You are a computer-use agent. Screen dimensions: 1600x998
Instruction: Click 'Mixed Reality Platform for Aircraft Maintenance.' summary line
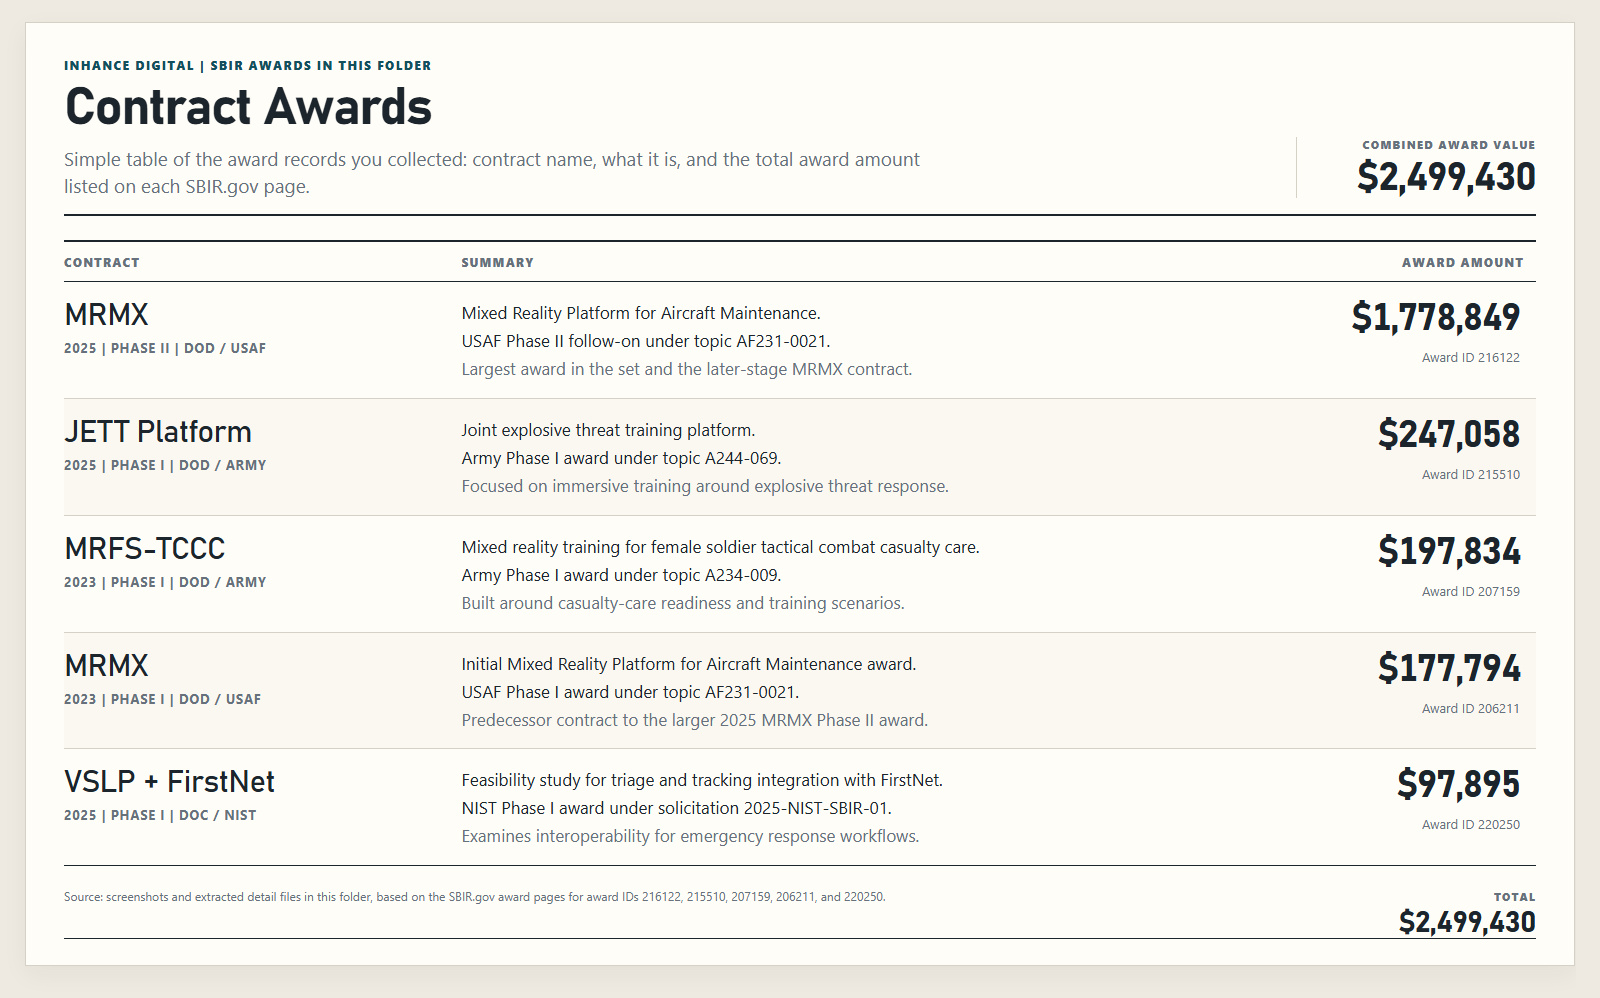[641, 314]
